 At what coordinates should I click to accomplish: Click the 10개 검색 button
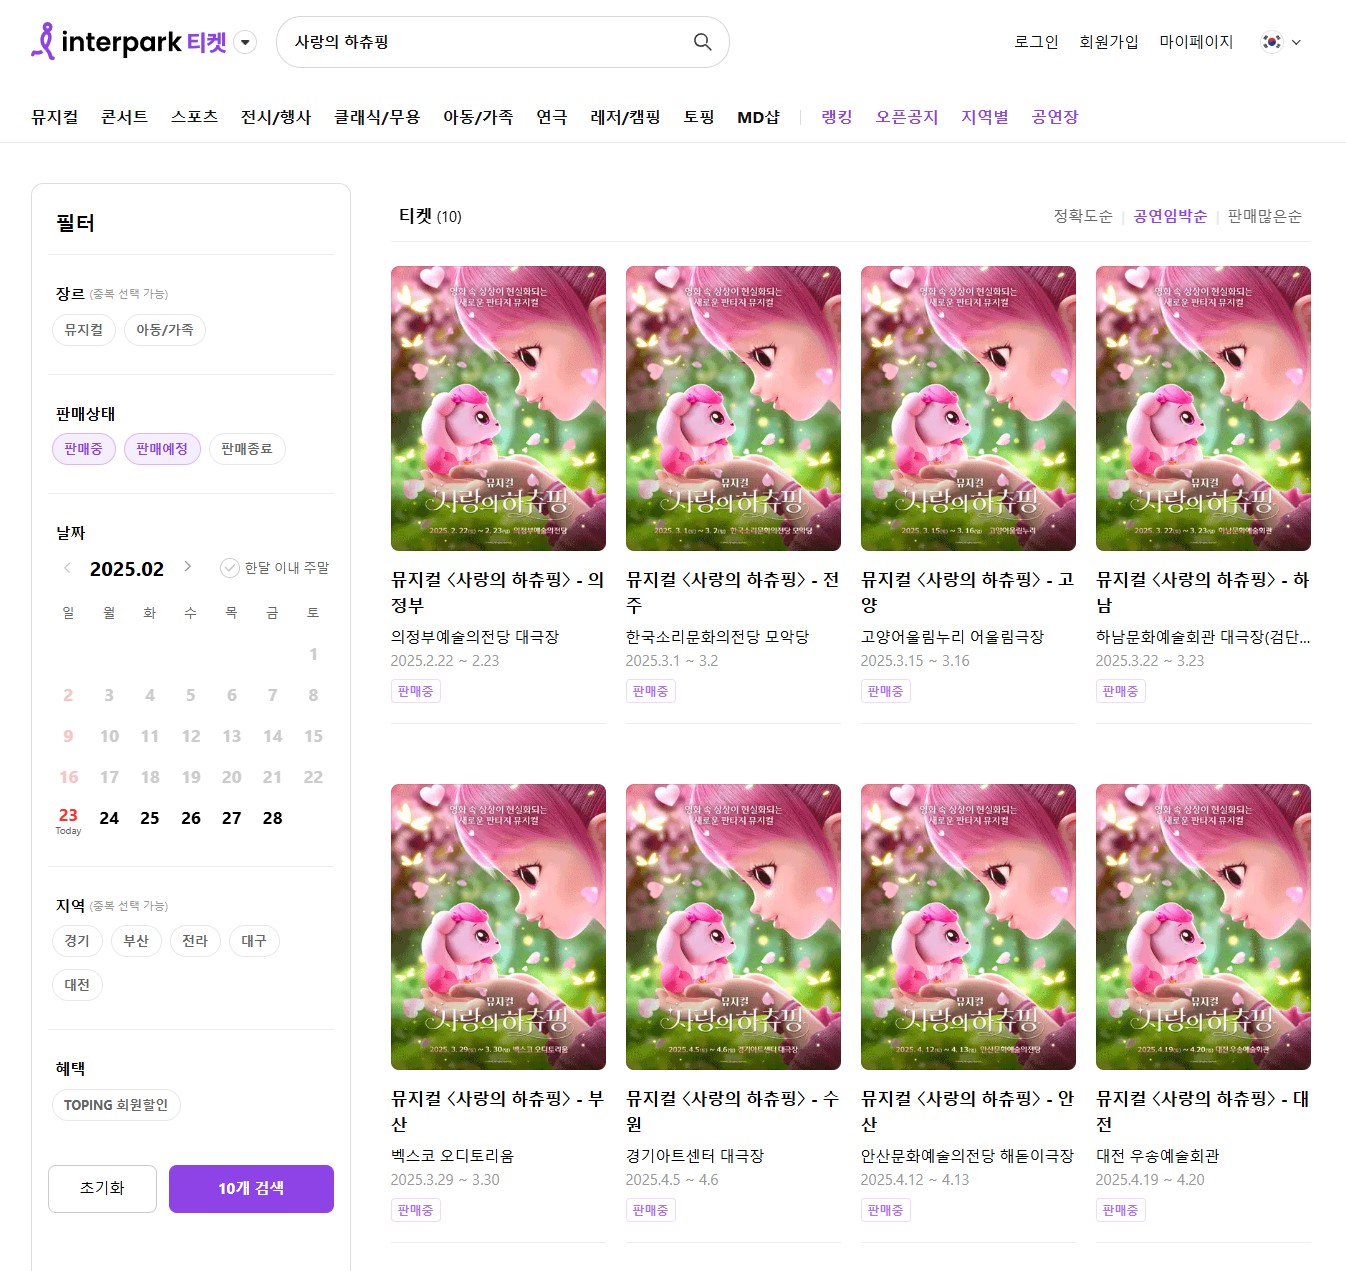(x=251, y=1189)
